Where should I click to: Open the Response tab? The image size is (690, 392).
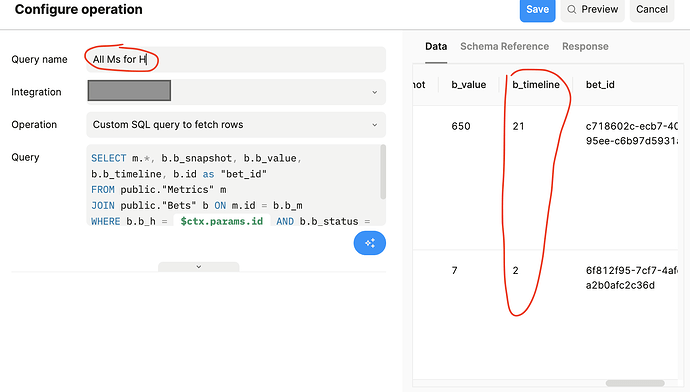click(x=585, y=47)
